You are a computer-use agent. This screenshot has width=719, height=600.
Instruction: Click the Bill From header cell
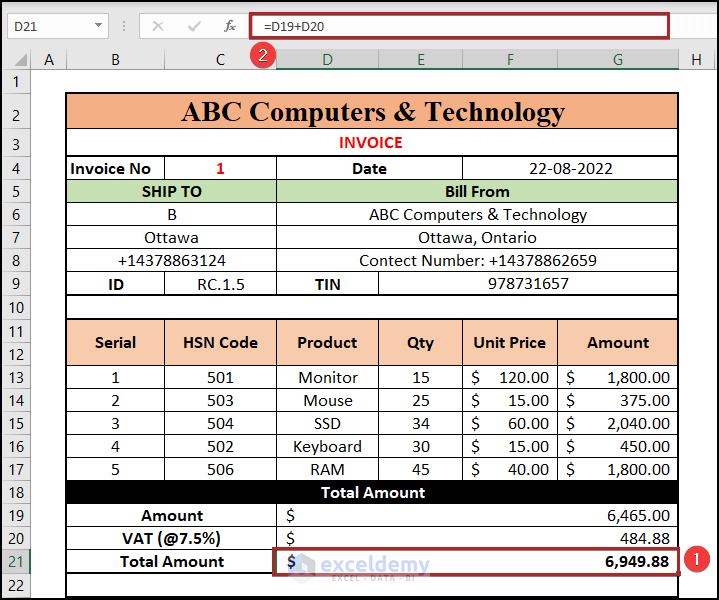click(477, 191)
